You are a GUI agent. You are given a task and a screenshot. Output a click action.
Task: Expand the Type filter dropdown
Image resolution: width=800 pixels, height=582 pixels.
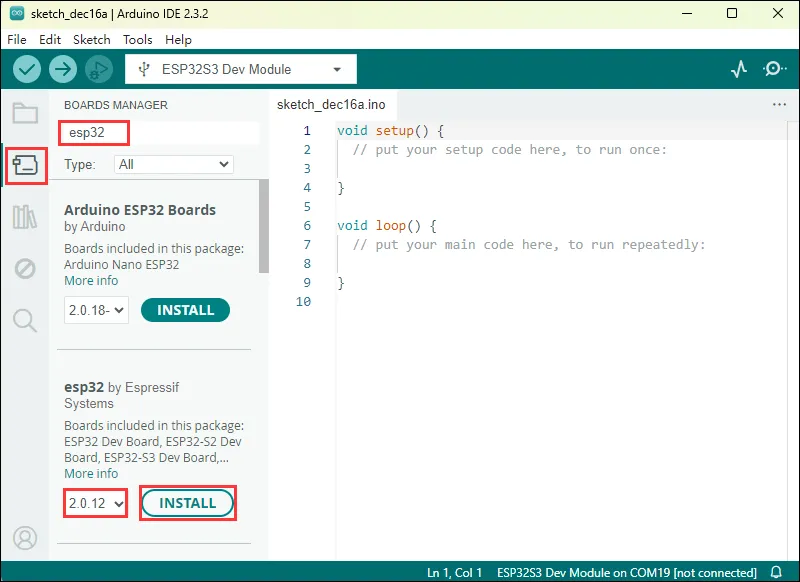tap(173, 164)
